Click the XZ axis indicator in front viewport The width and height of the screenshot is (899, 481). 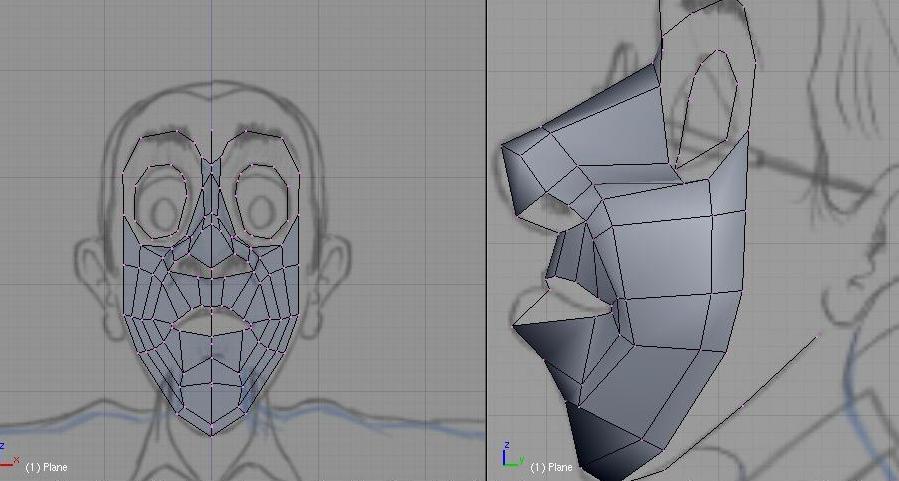coord(9,455)
